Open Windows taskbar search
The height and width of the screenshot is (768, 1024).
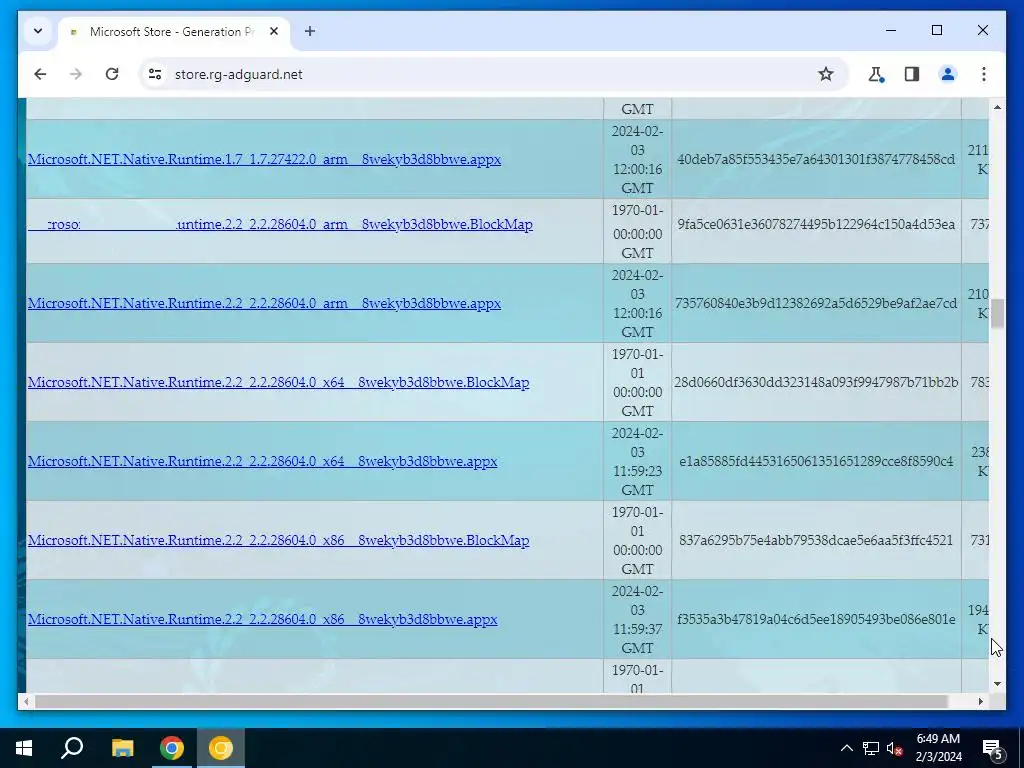(x=72, y=748)
